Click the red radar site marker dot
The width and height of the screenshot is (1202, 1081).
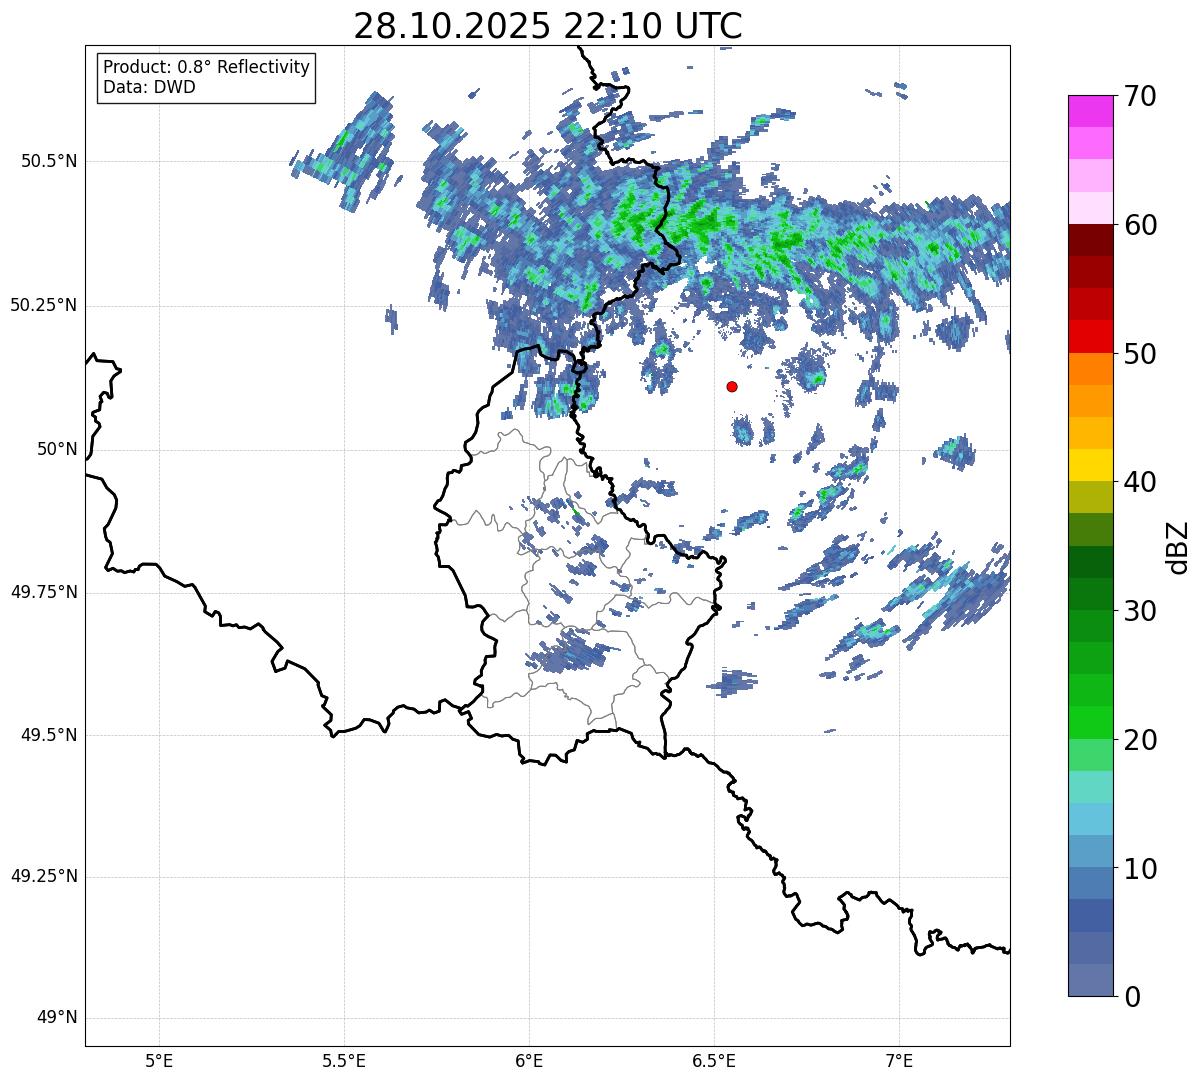point(732,386)
